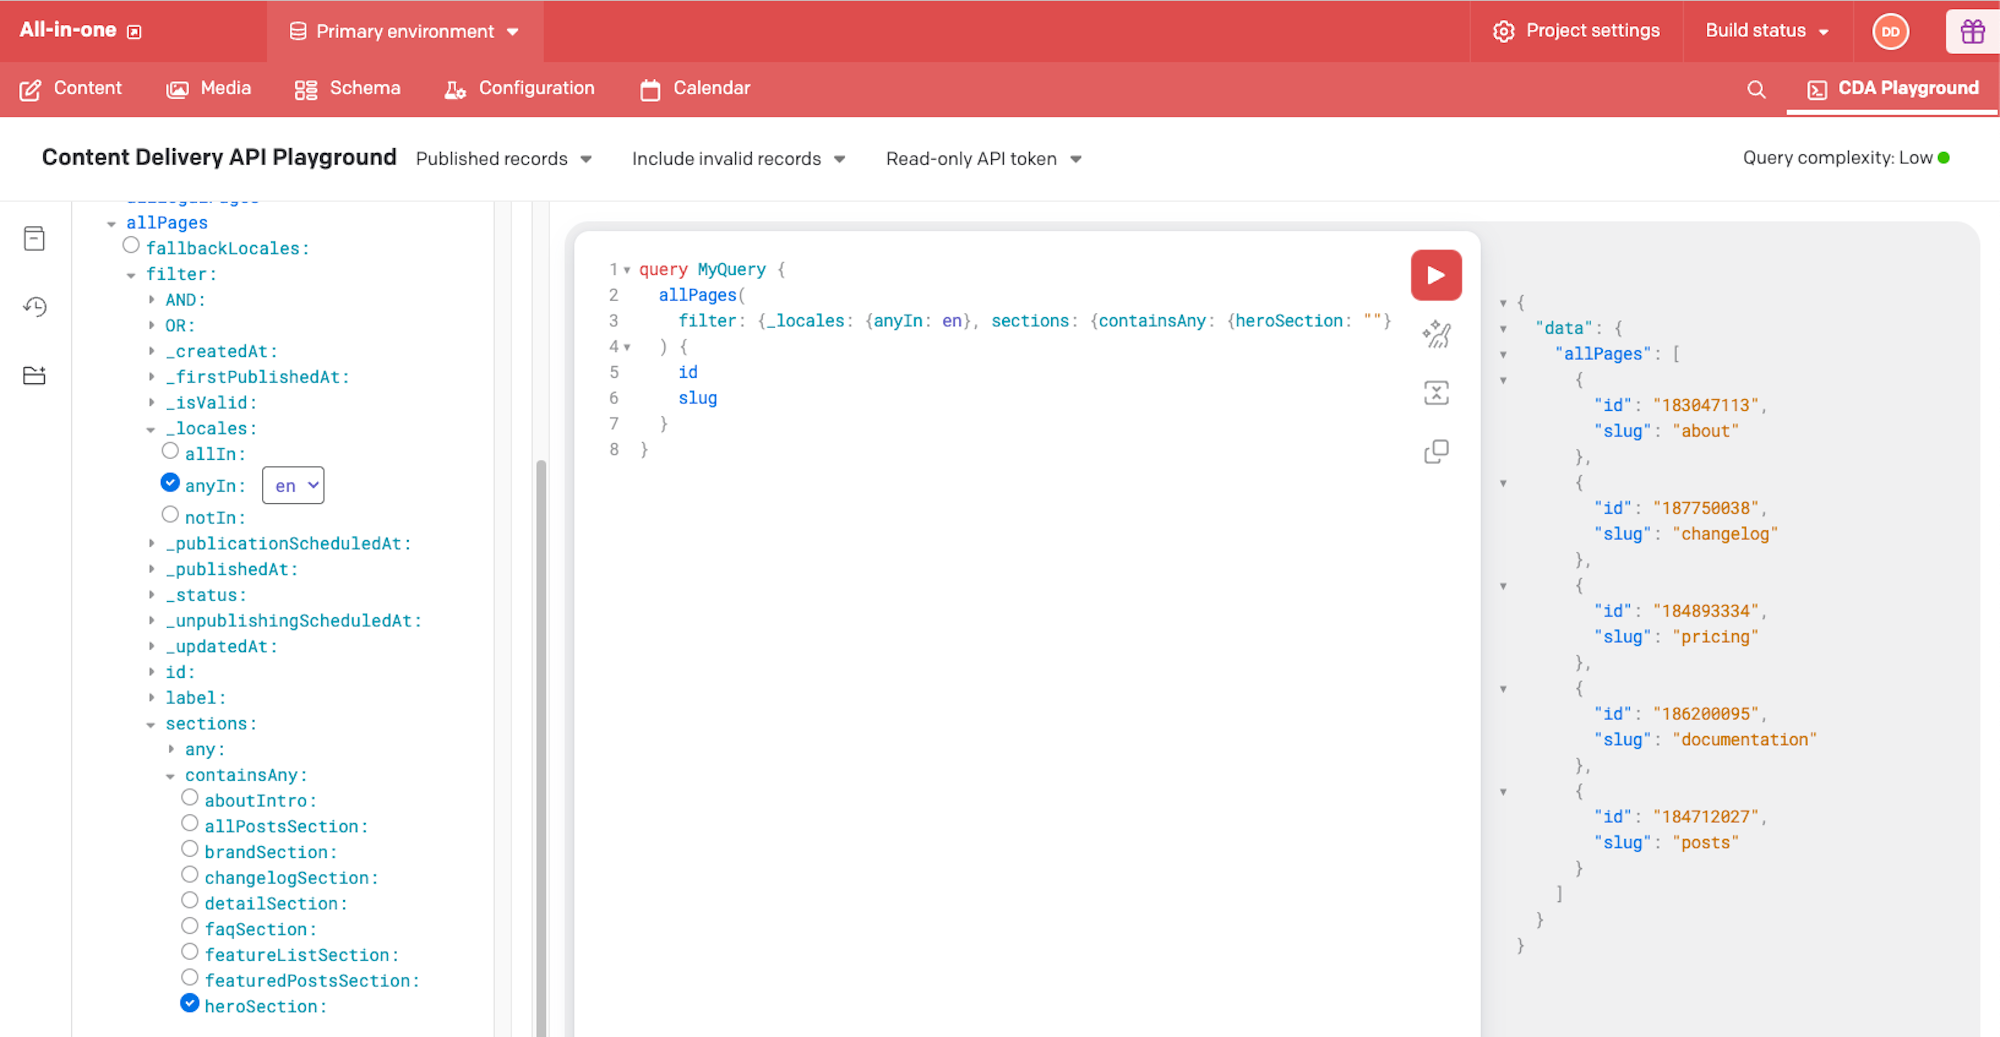Switch to the CDA Playground tab
This screenshot has height=1037, width=2000.
[x=1892, y=89]
